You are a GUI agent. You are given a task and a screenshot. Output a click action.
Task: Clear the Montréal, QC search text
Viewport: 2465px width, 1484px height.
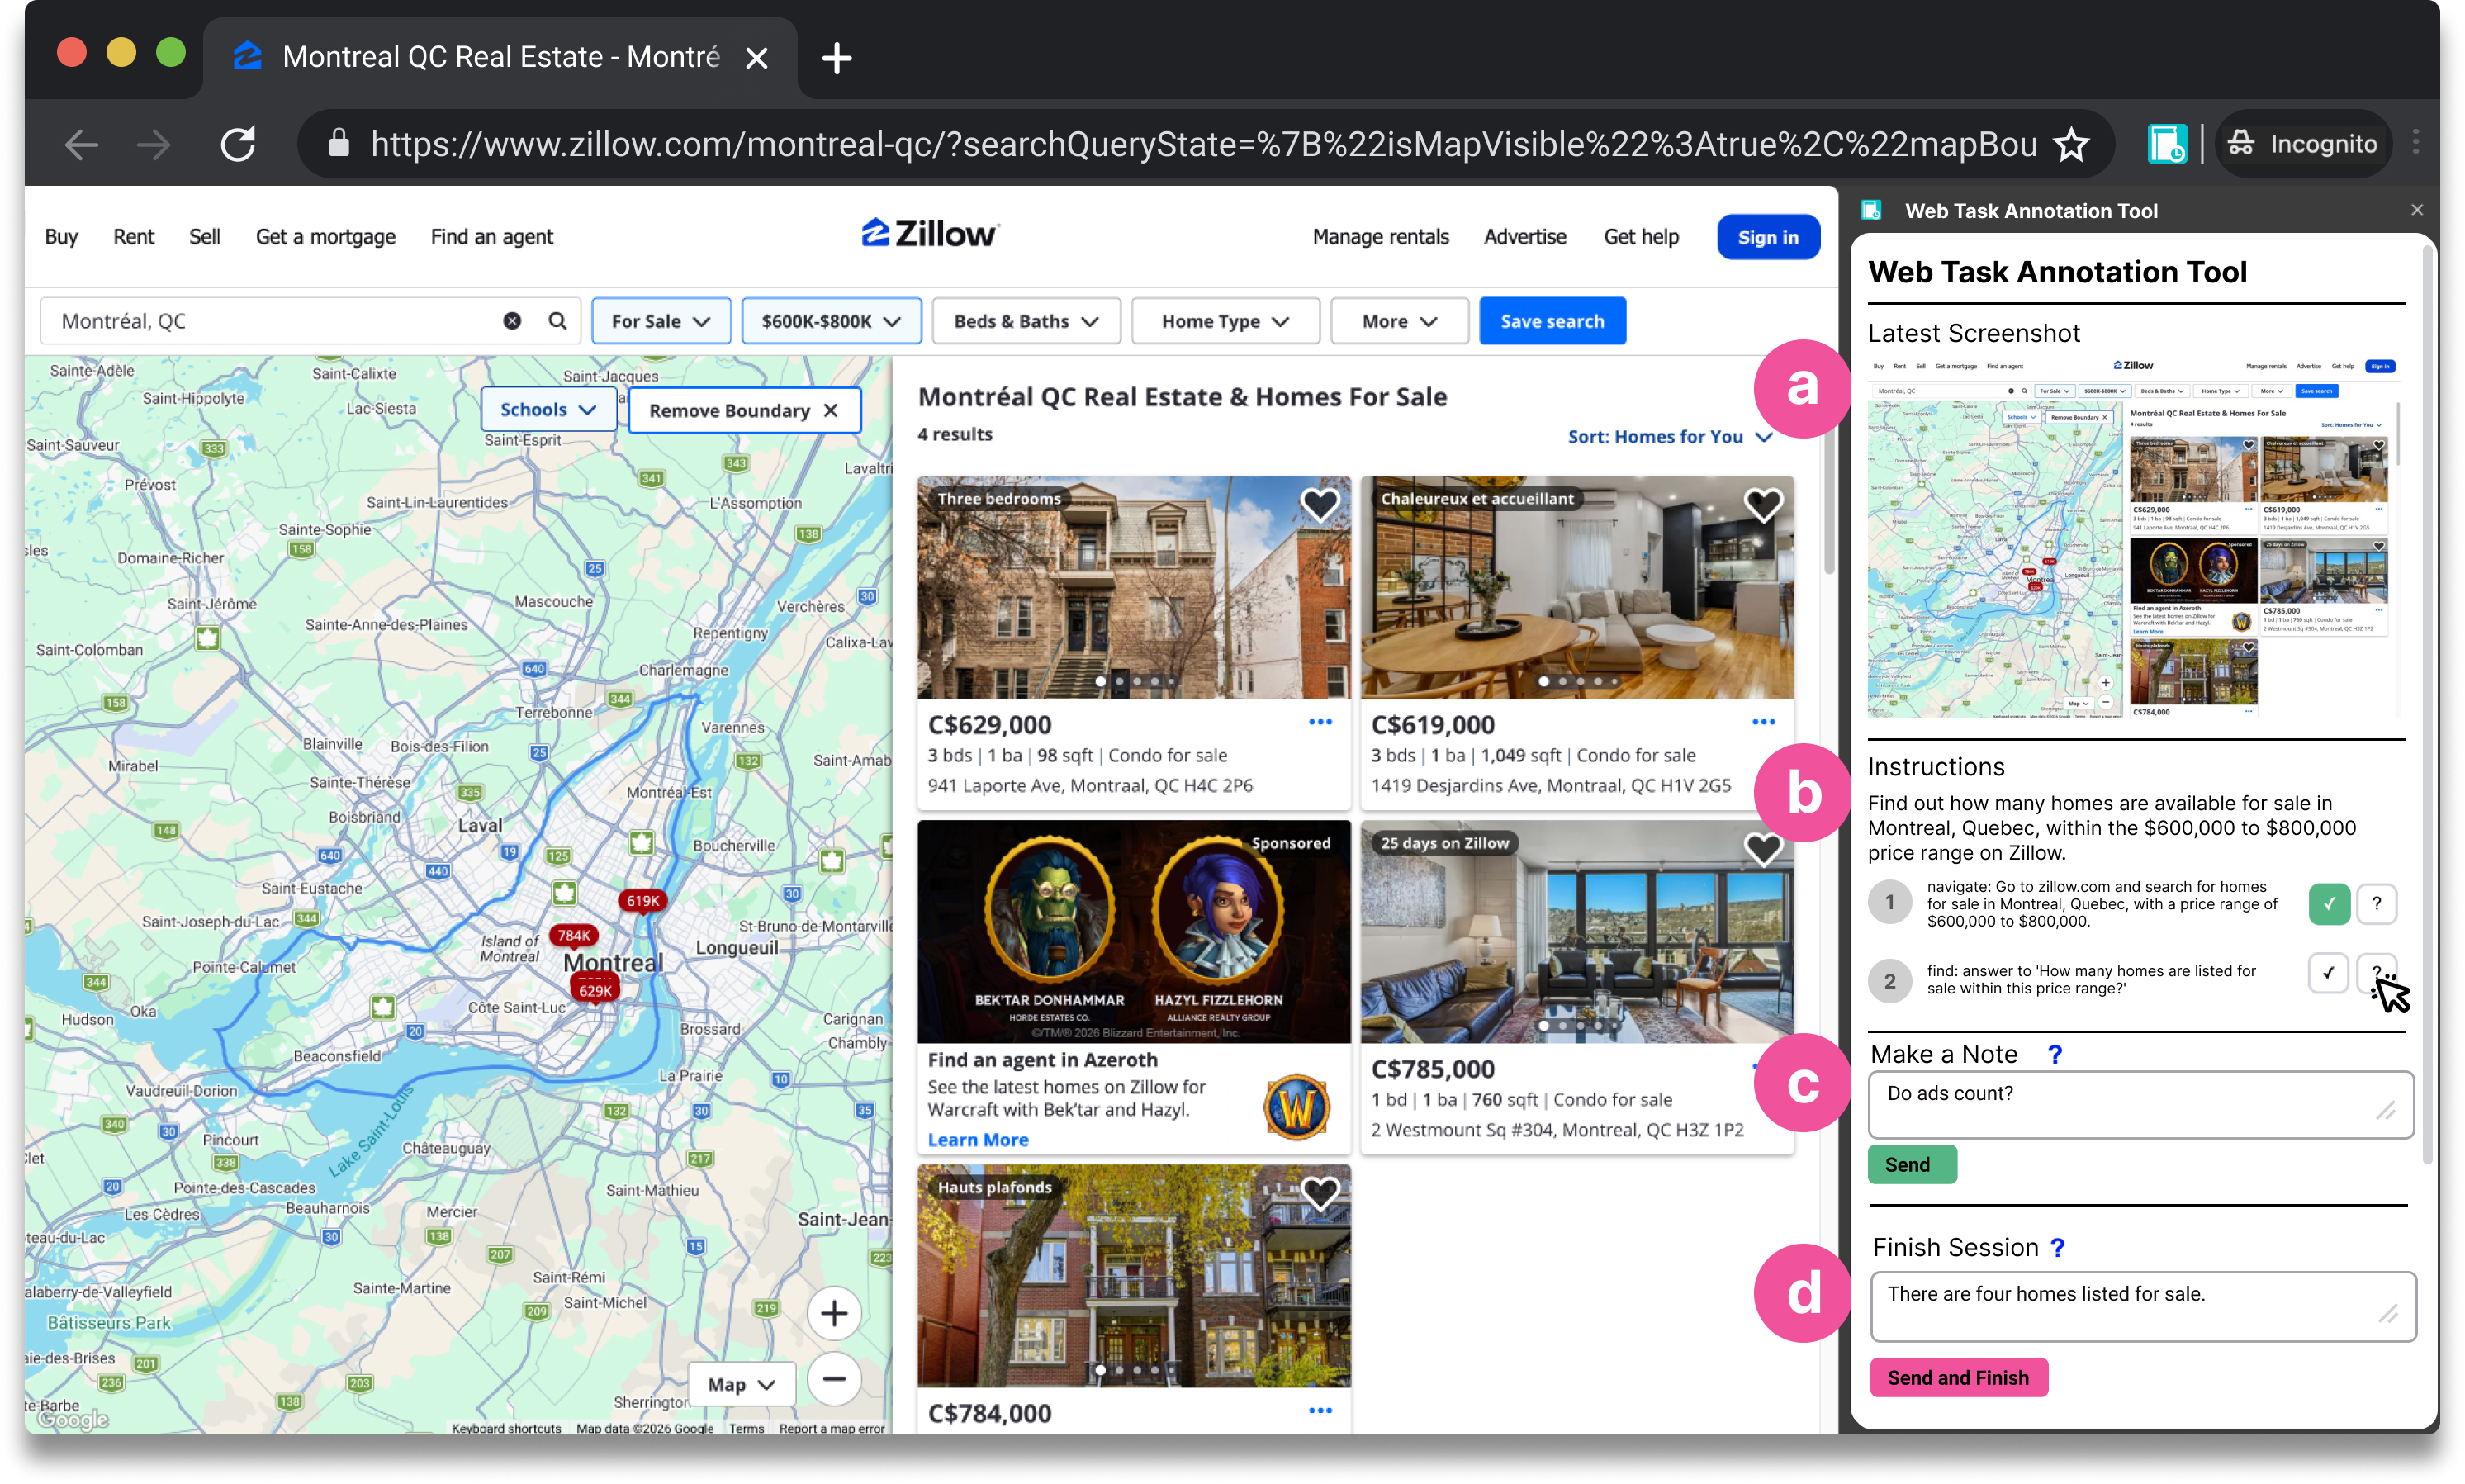[x=512, y=321]
